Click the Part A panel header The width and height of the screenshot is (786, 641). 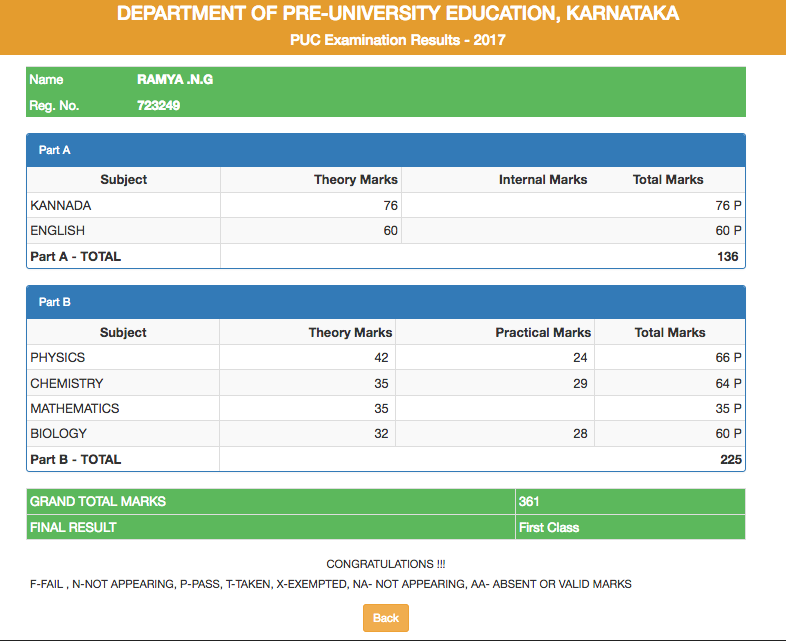386,150
